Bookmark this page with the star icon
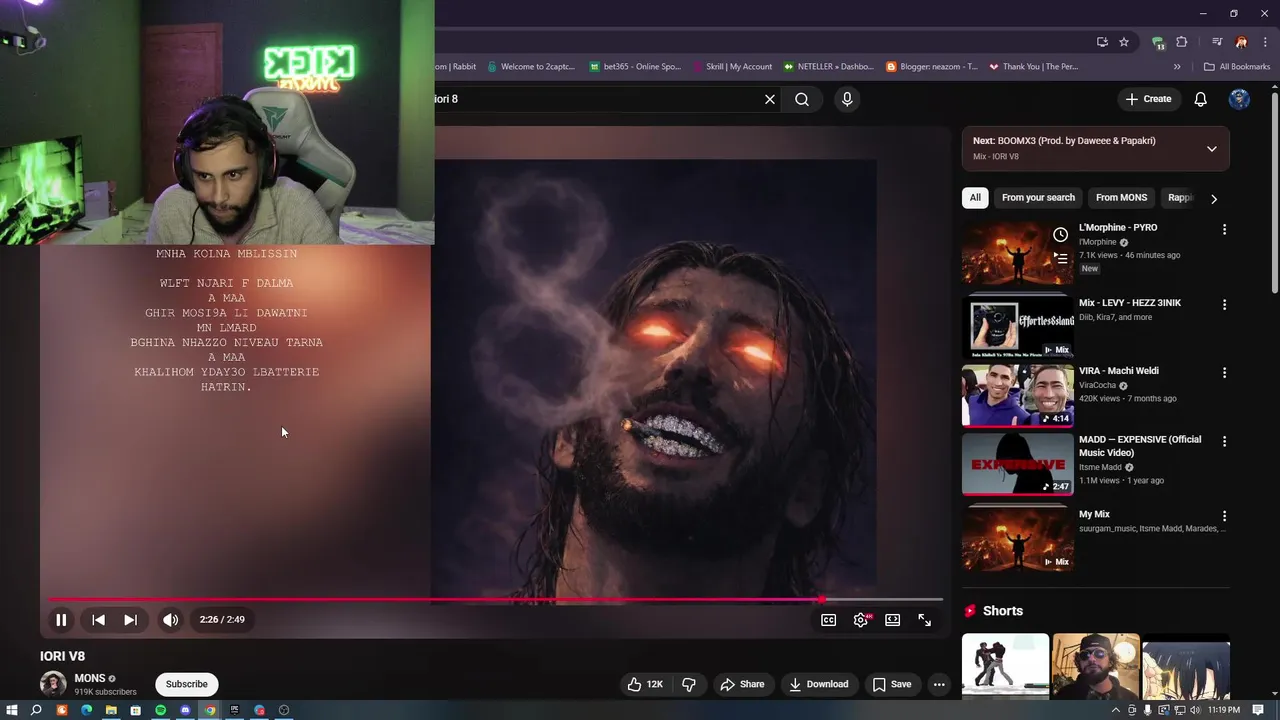The height and width of the screenshot is (720, 1280). point(1124,42)
